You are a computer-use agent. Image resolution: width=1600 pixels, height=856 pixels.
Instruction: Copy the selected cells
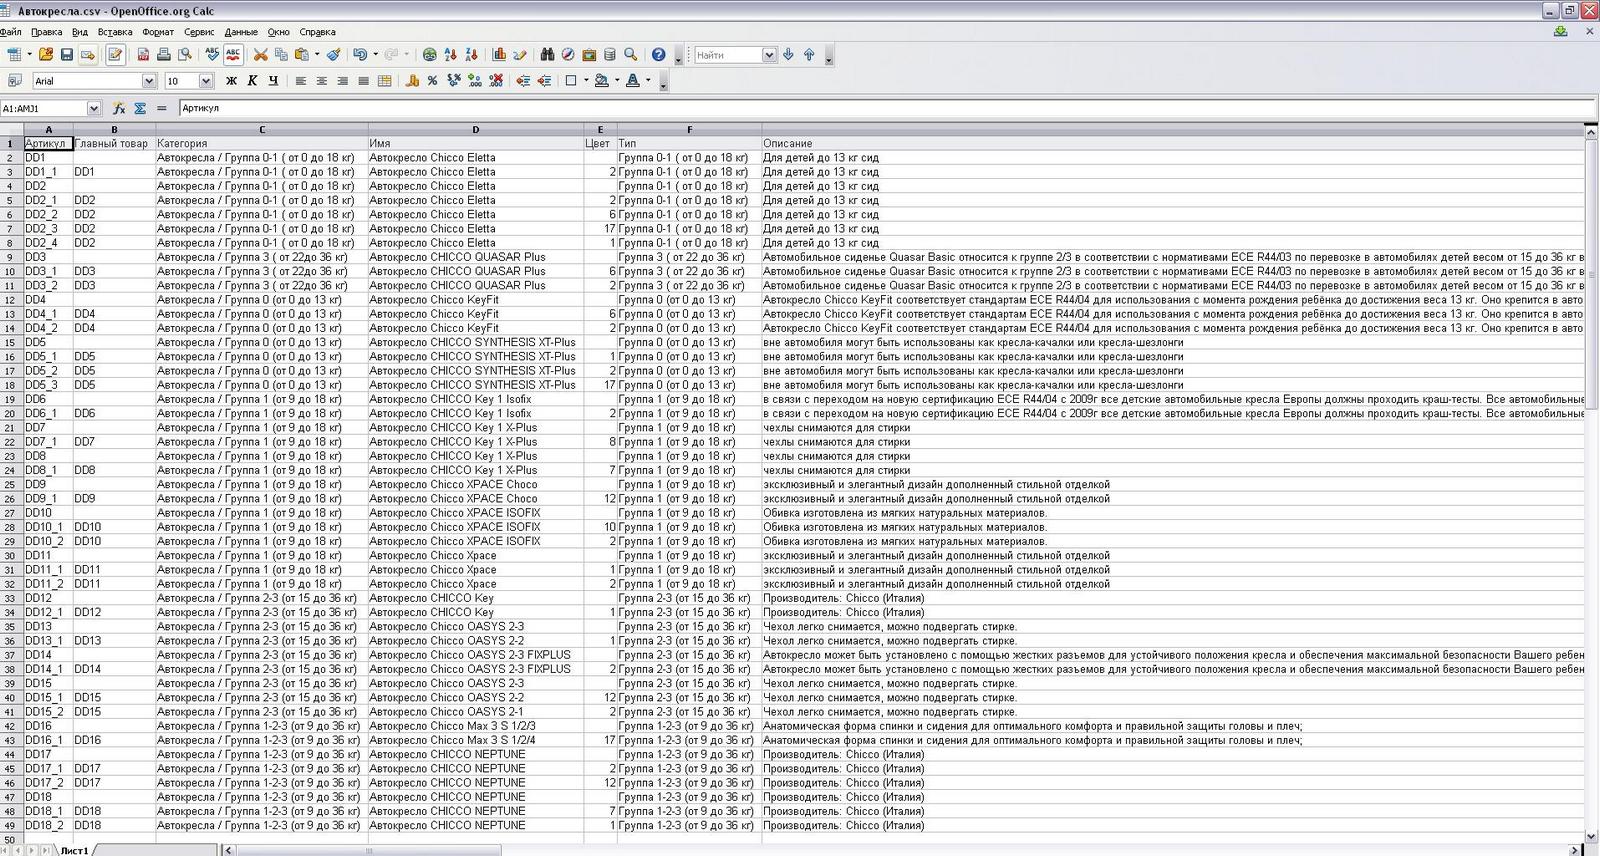click(281, 55)
